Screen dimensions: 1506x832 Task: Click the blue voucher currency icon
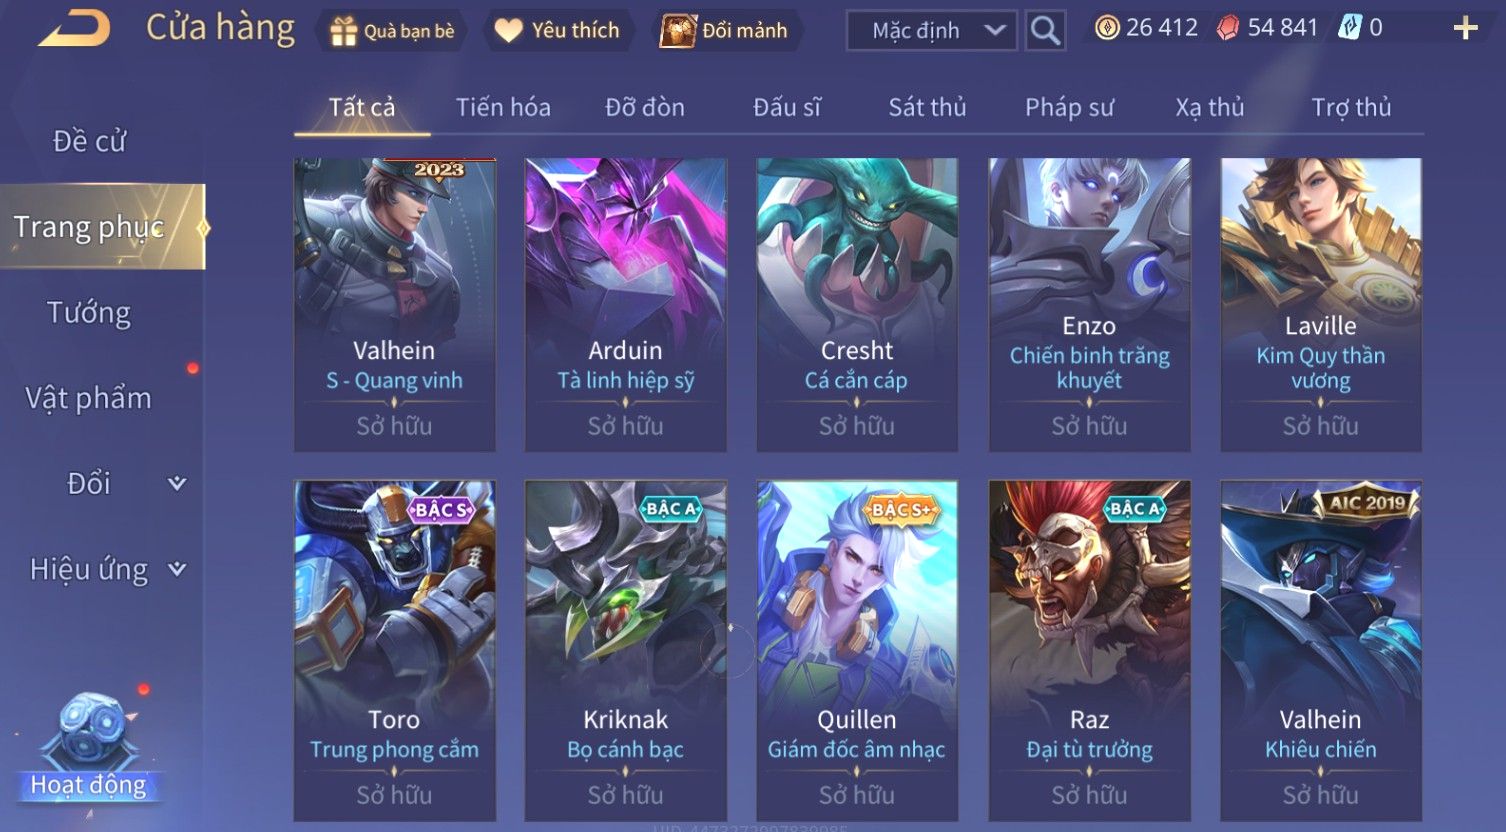click(1349, 28)
